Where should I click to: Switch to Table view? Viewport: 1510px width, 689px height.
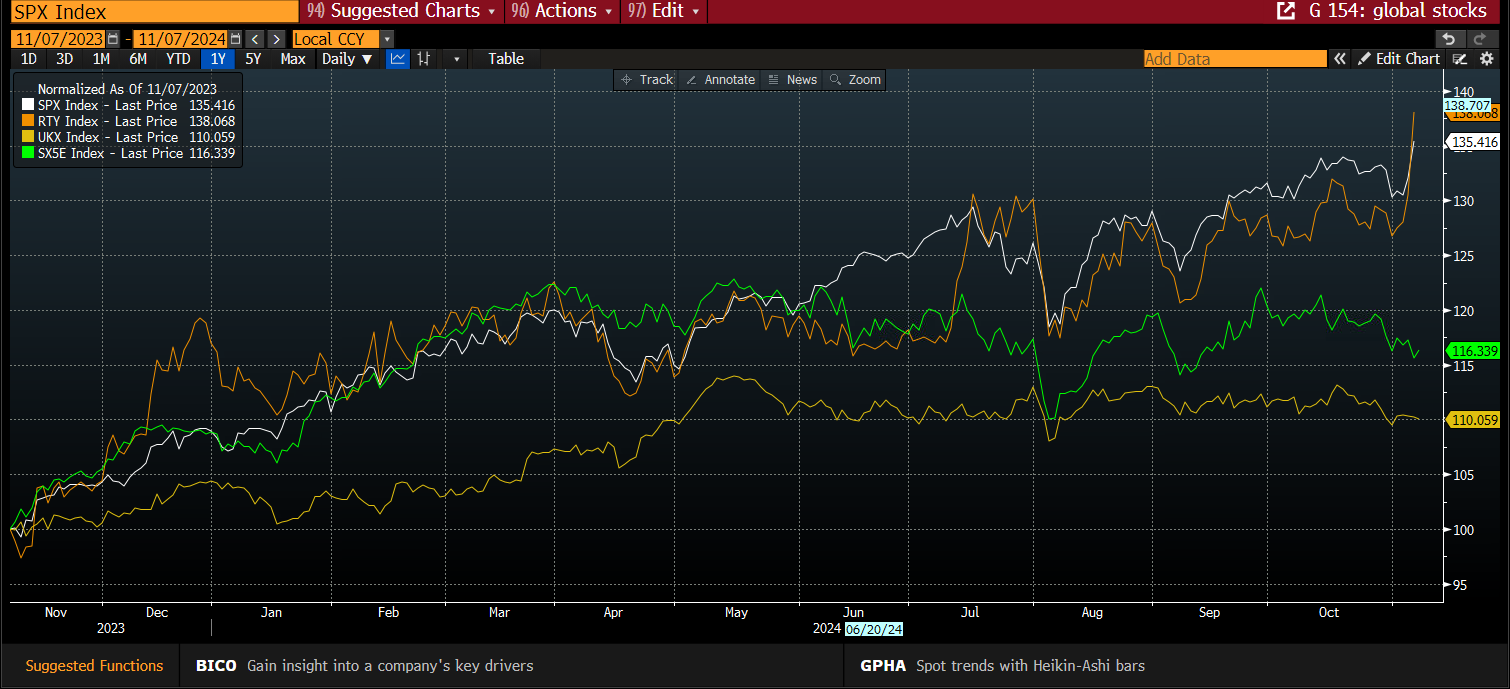coord(506,59)
